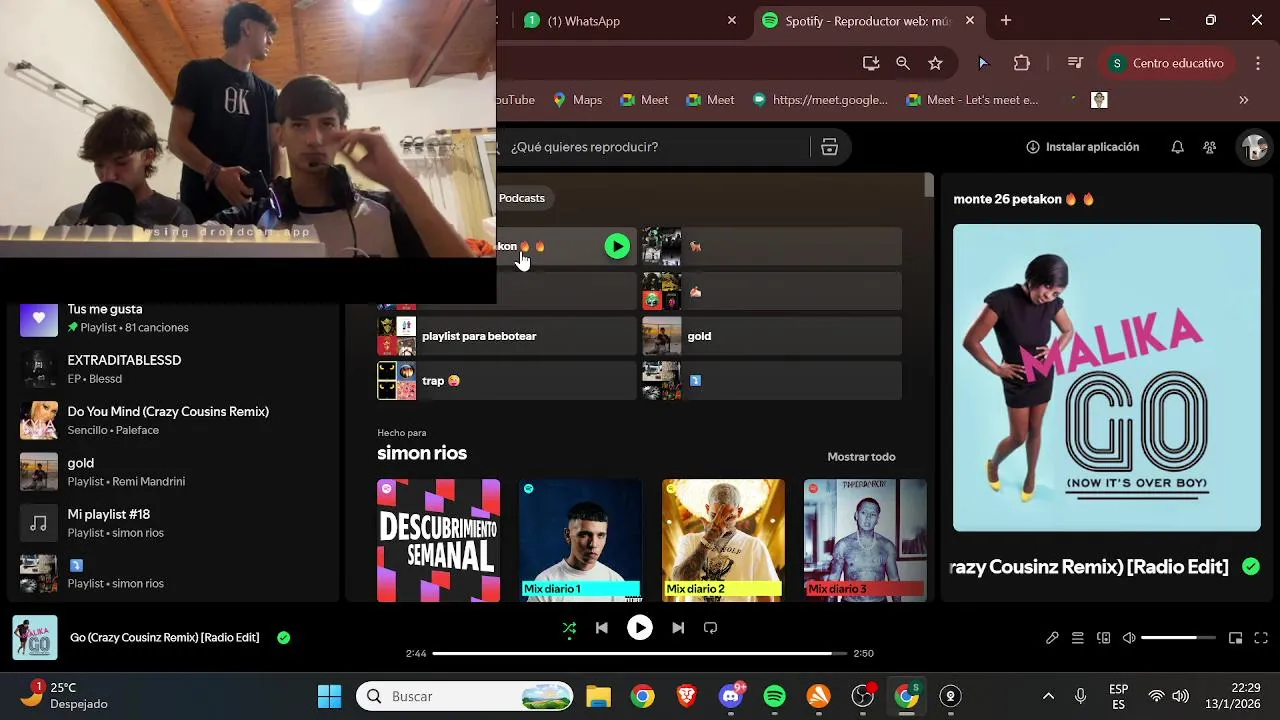
Task: Open Tus me gusta in library
Action: [172, 318]
